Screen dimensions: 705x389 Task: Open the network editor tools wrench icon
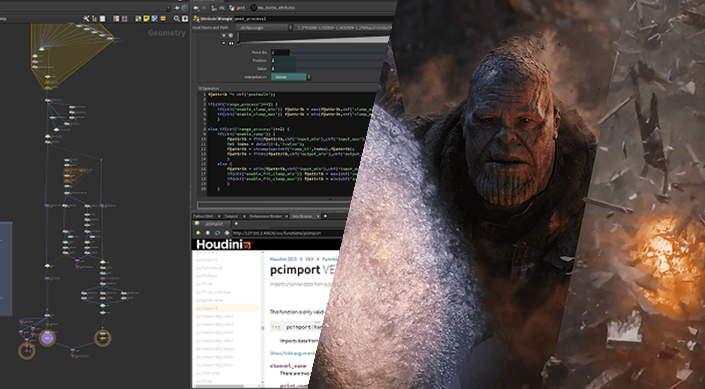(x=86, y=18)
